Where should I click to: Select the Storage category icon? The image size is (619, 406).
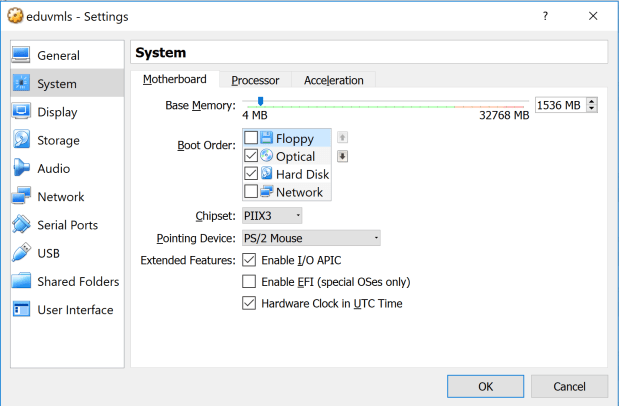[22, 141]
